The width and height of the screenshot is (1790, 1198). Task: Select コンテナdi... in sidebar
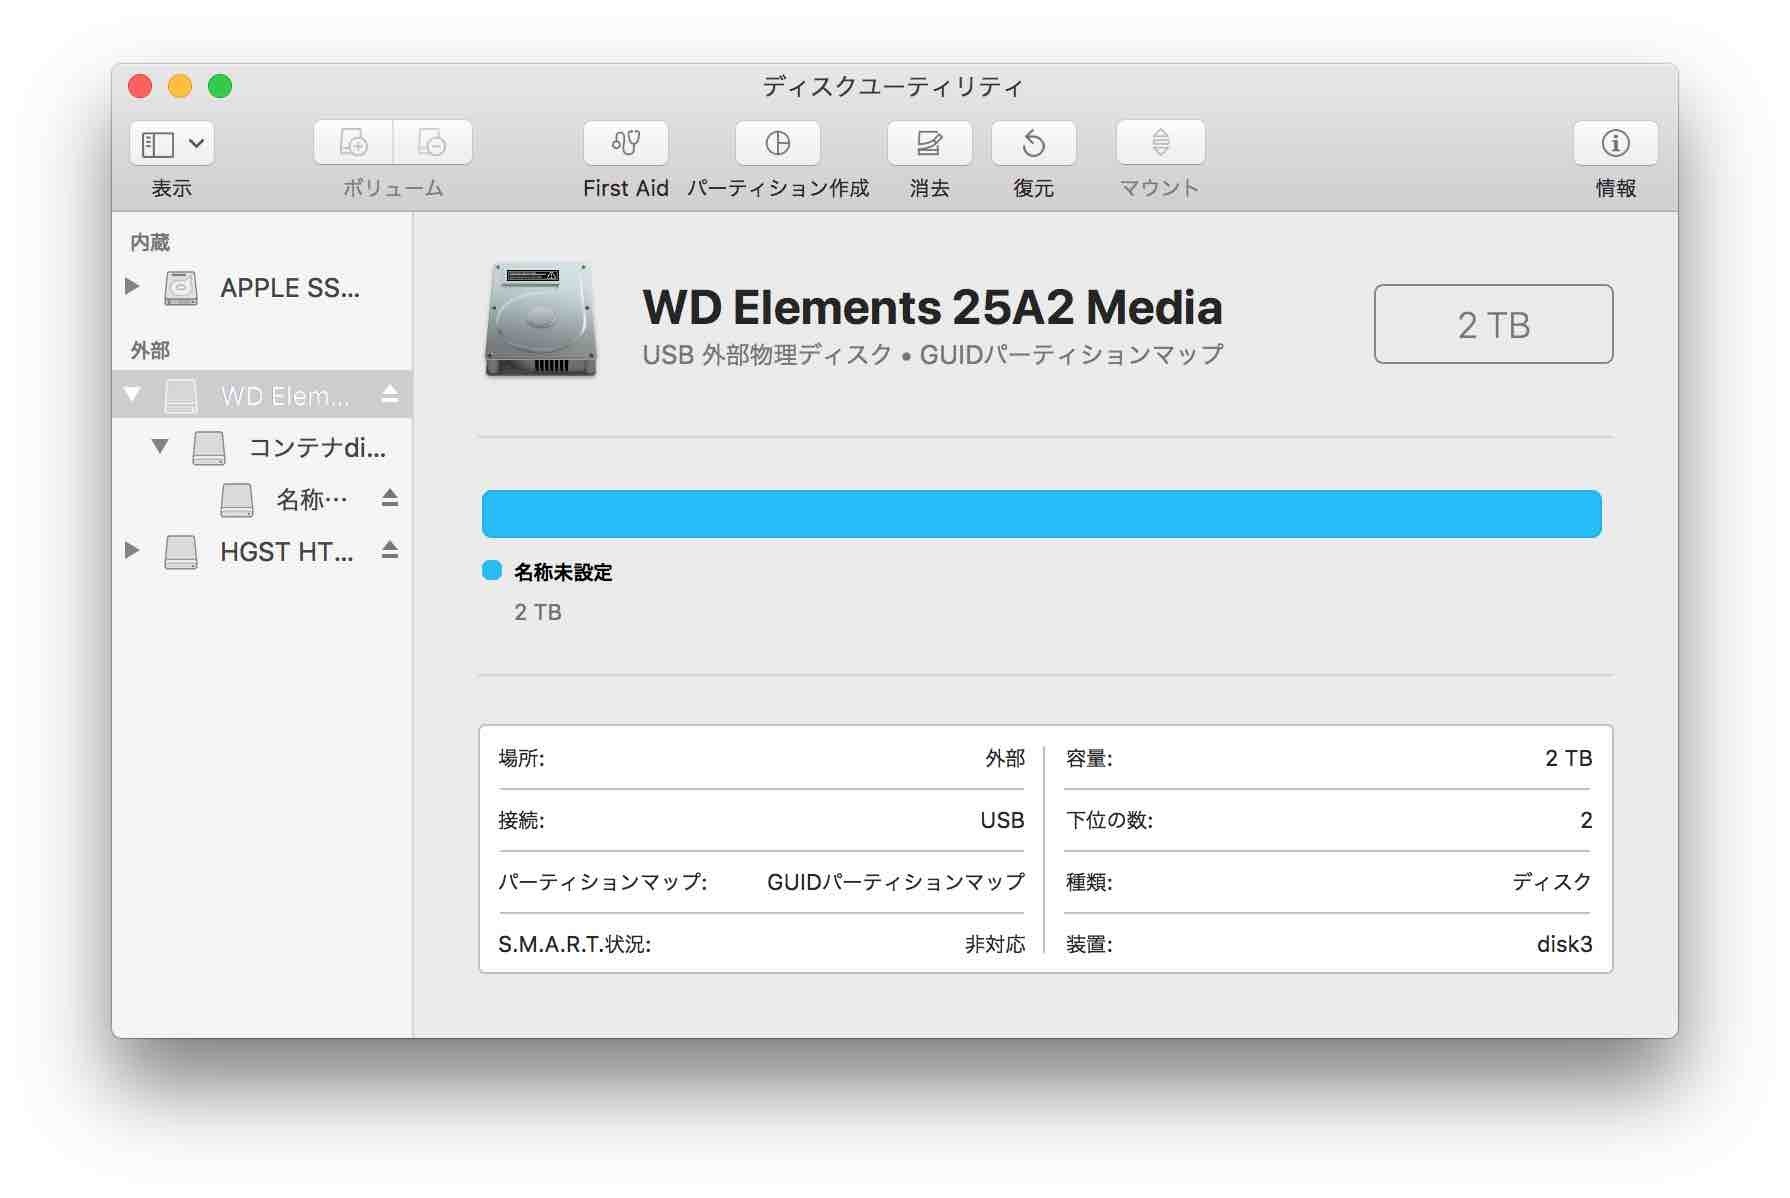tap(262, 447)
